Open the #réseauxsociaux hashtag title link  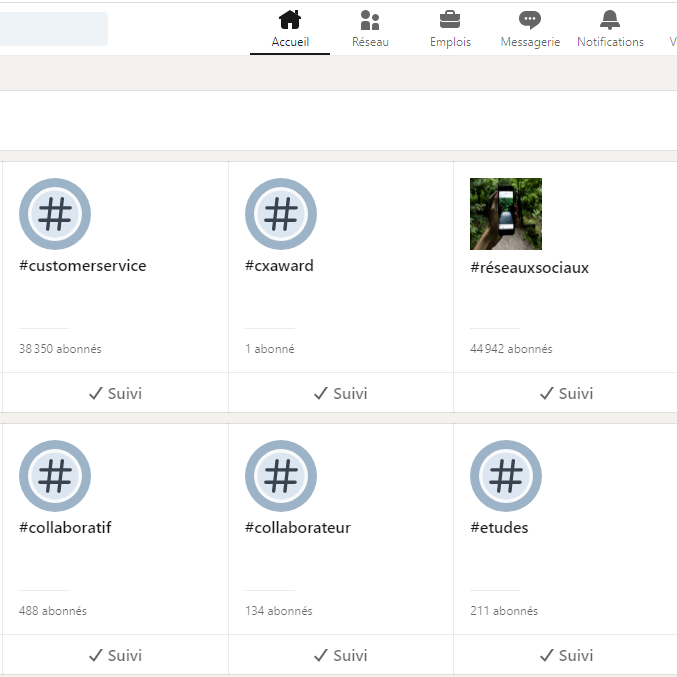(529, 268)
